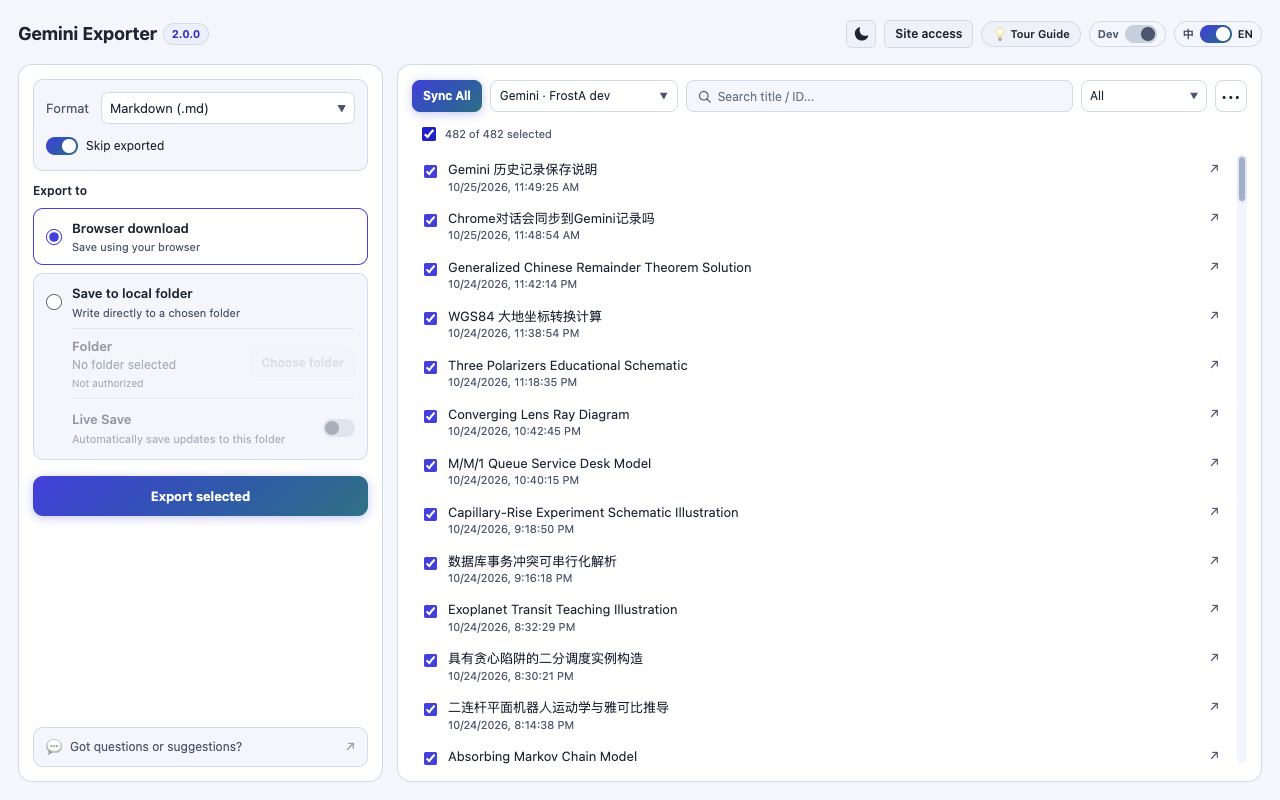Uncheck the M/M/1 Queue Service Desk Model checkbox

[431, 465]
